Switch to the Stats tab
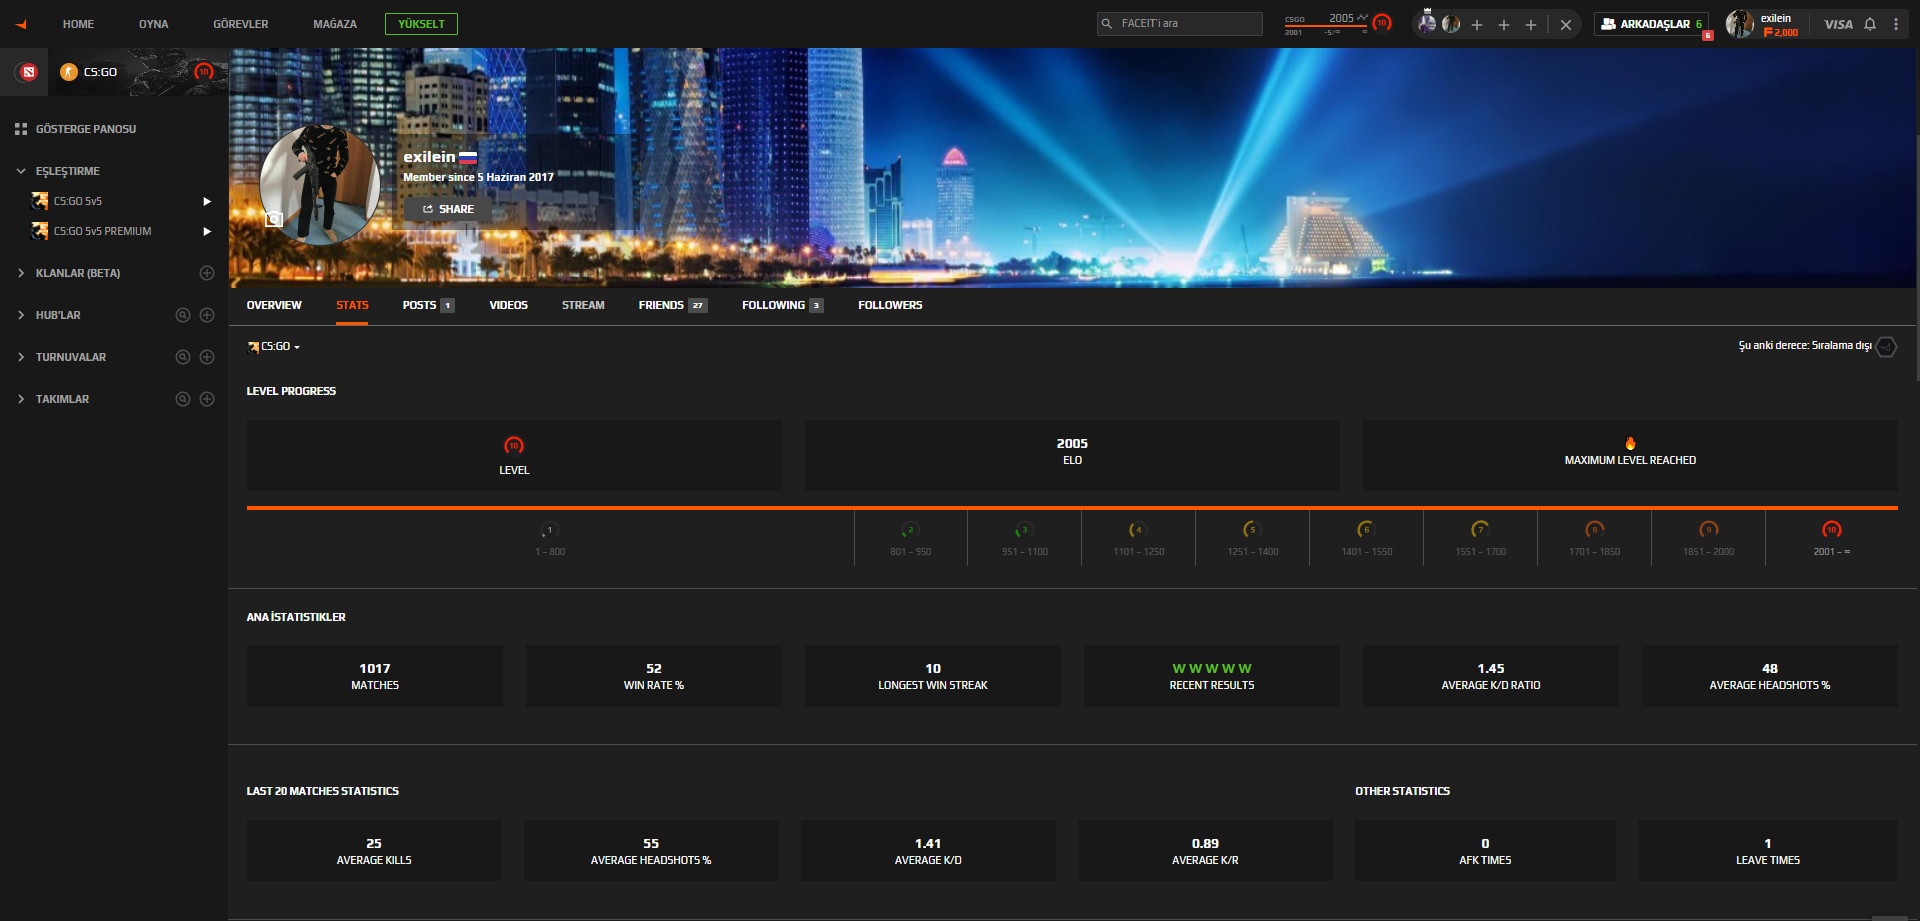The width and height of the screenshot is (1920, 921). pyautogui.click(x=352, y=305)
